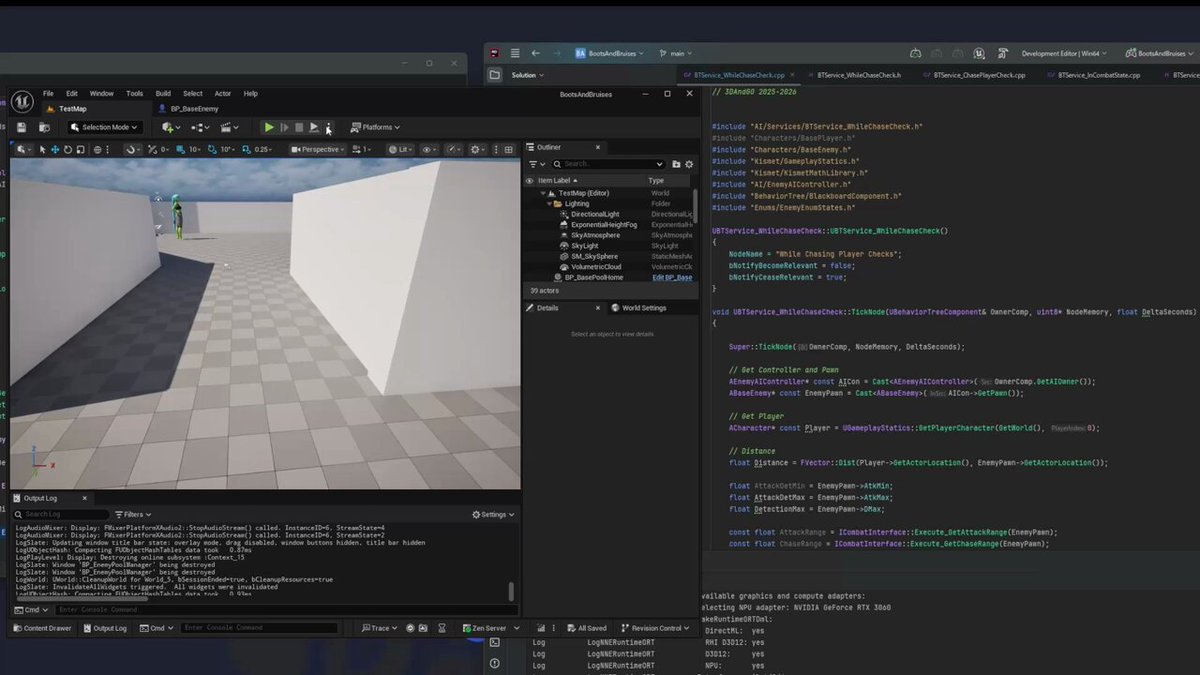Viewport: 1200px width, 675px height.
Task: Open the Platforms dropdown
Action: click(374, 127)
